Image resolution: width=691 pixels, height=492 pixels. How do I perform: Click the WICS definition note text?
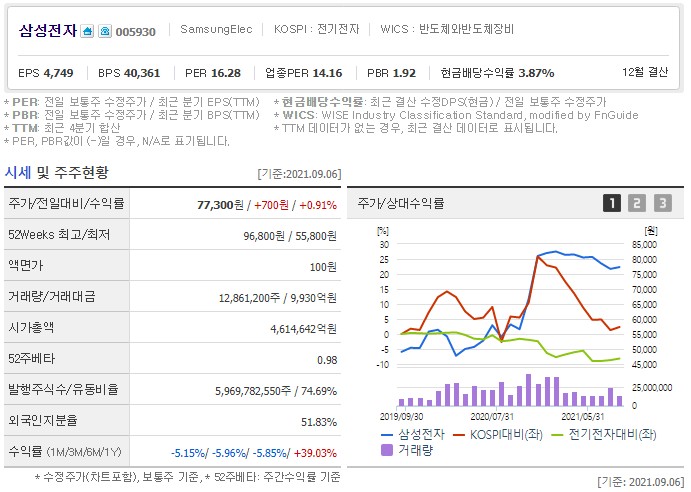(x=456, y=116)
